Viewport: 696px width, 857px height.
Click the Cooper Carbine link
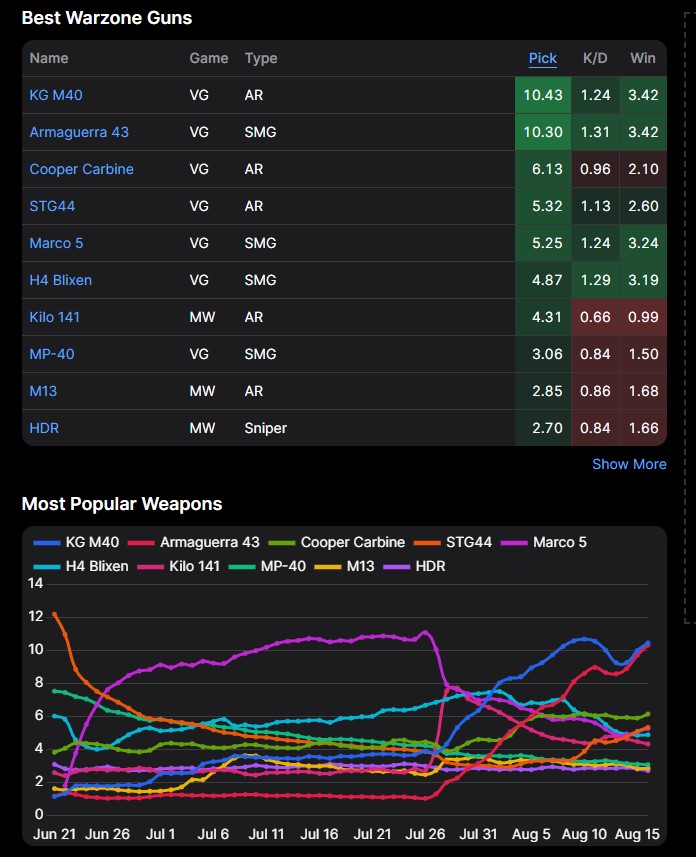tap(81, 169)
